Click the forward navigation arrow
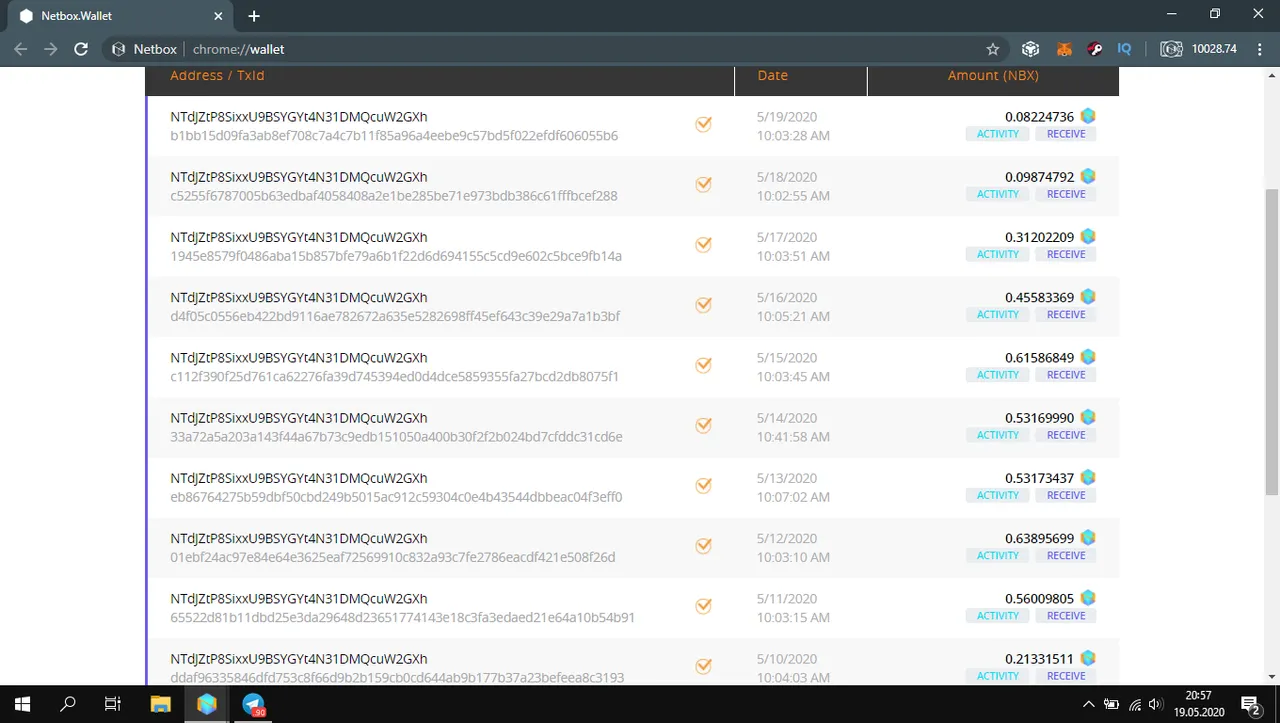Image resolution: width=1280 pixels, height=723 pixels. (51, 49)
